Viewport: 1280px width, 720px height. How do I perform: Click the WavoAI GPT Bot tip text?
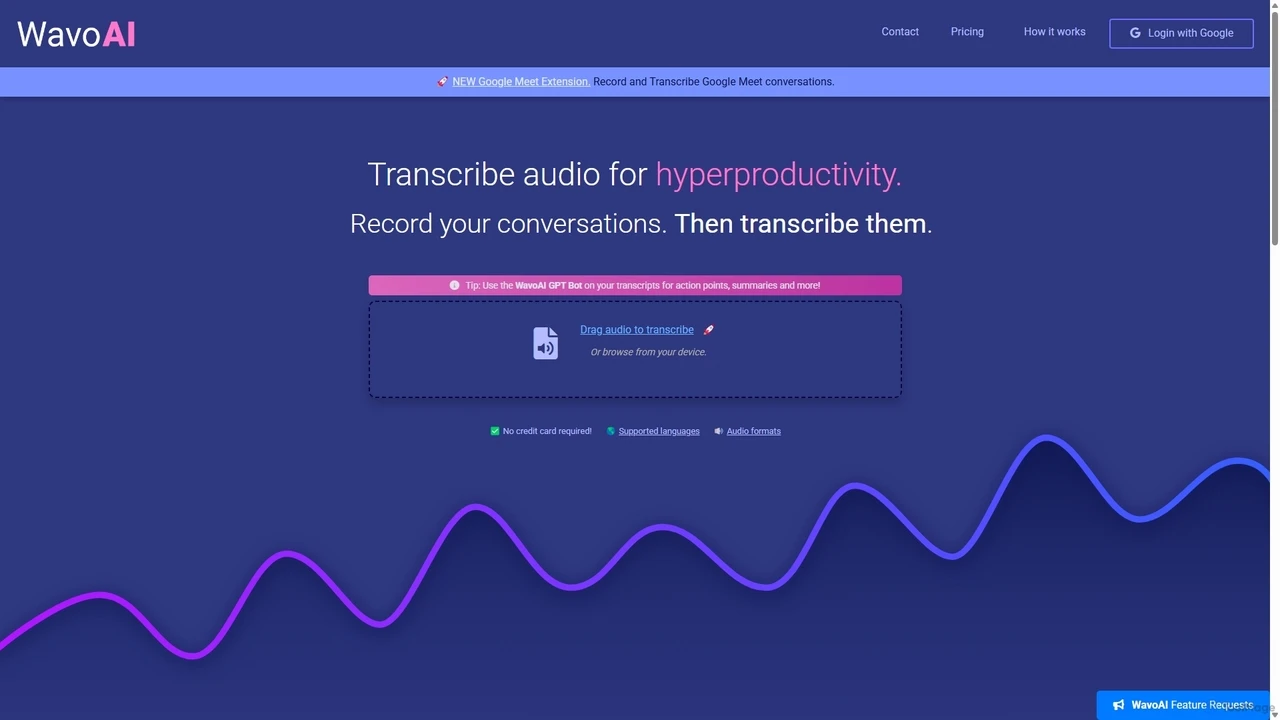[642, 285]
